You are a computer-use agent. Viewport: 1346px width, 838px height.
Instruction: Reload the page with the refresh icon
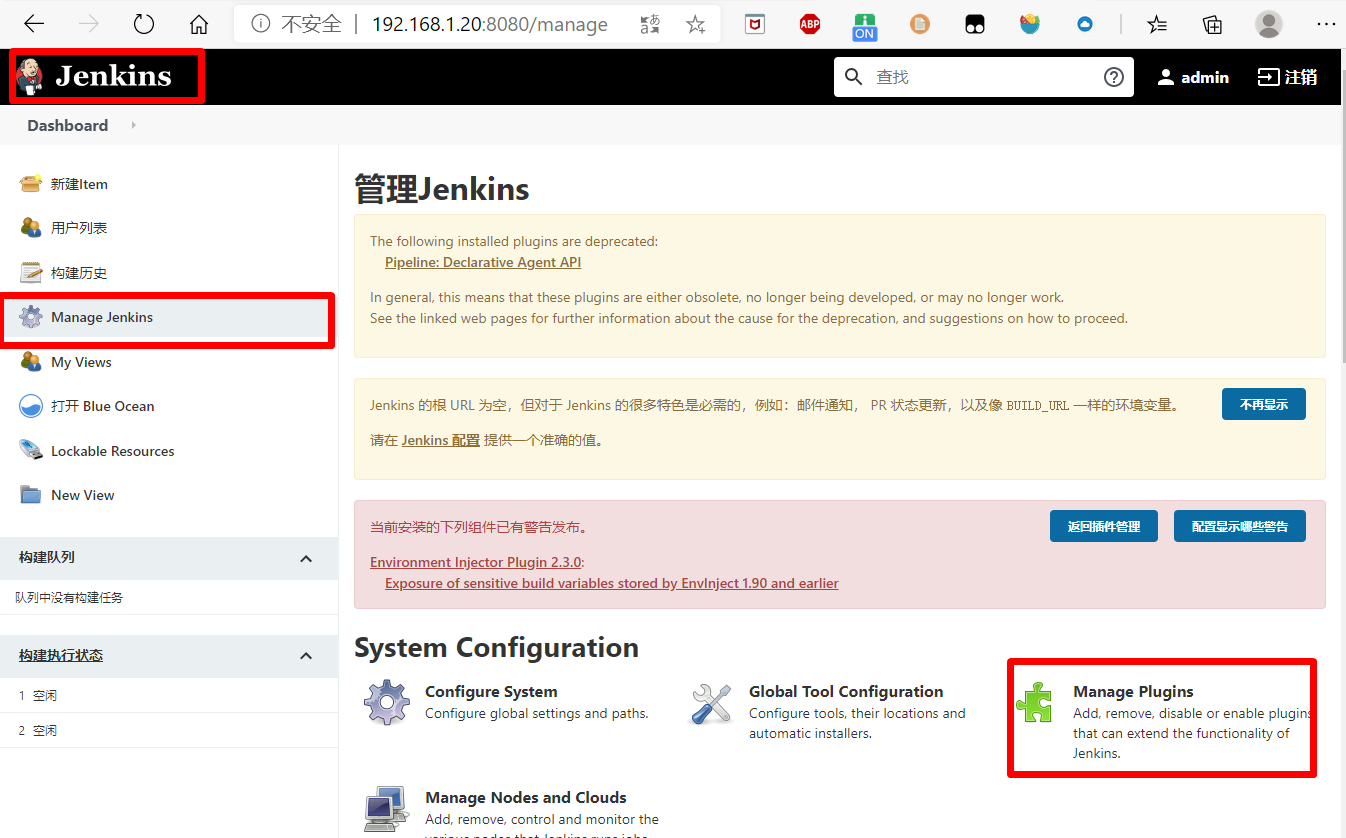(144, 24)
